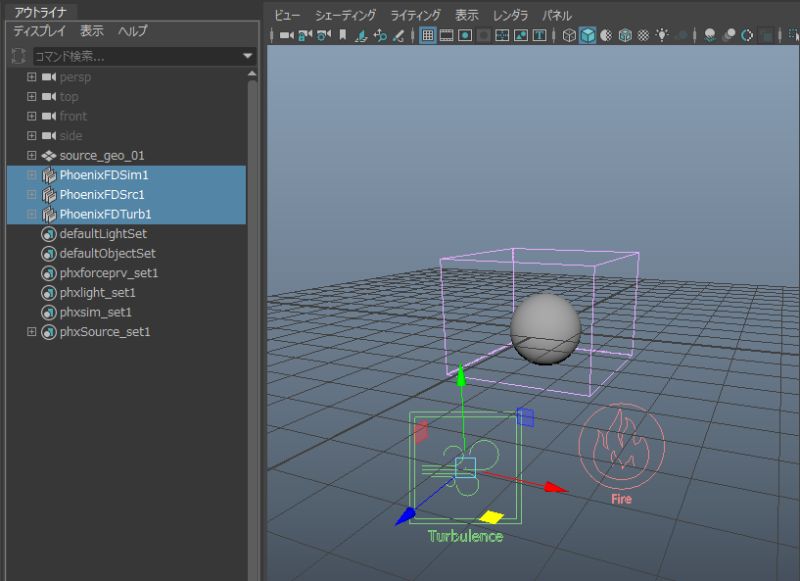Viewport: 800px width, 581px height.
Task: Expand the top camera node
Action: (32, 96)
